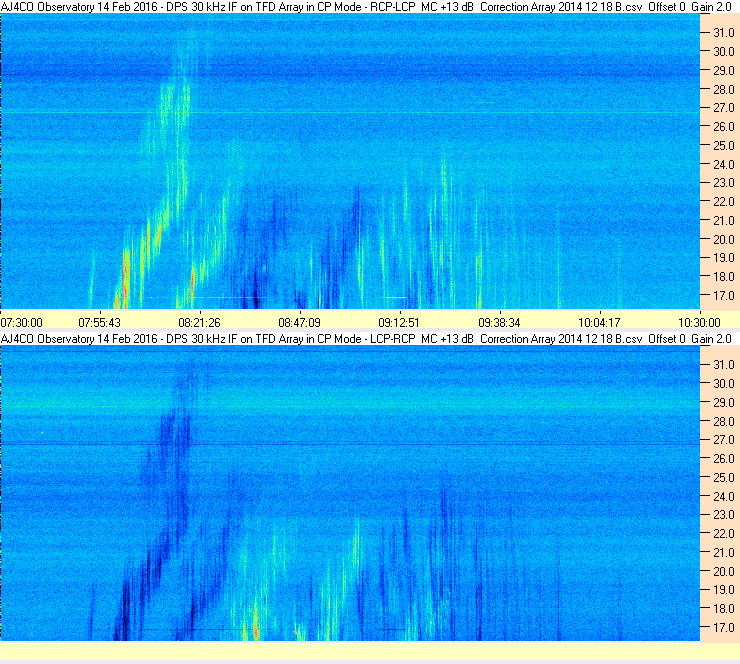The height and width of the screenshot is (664, 740).
Task: Select 23.0 frequency label in RCP-LCP plot
Action: [x=724, y=183]
